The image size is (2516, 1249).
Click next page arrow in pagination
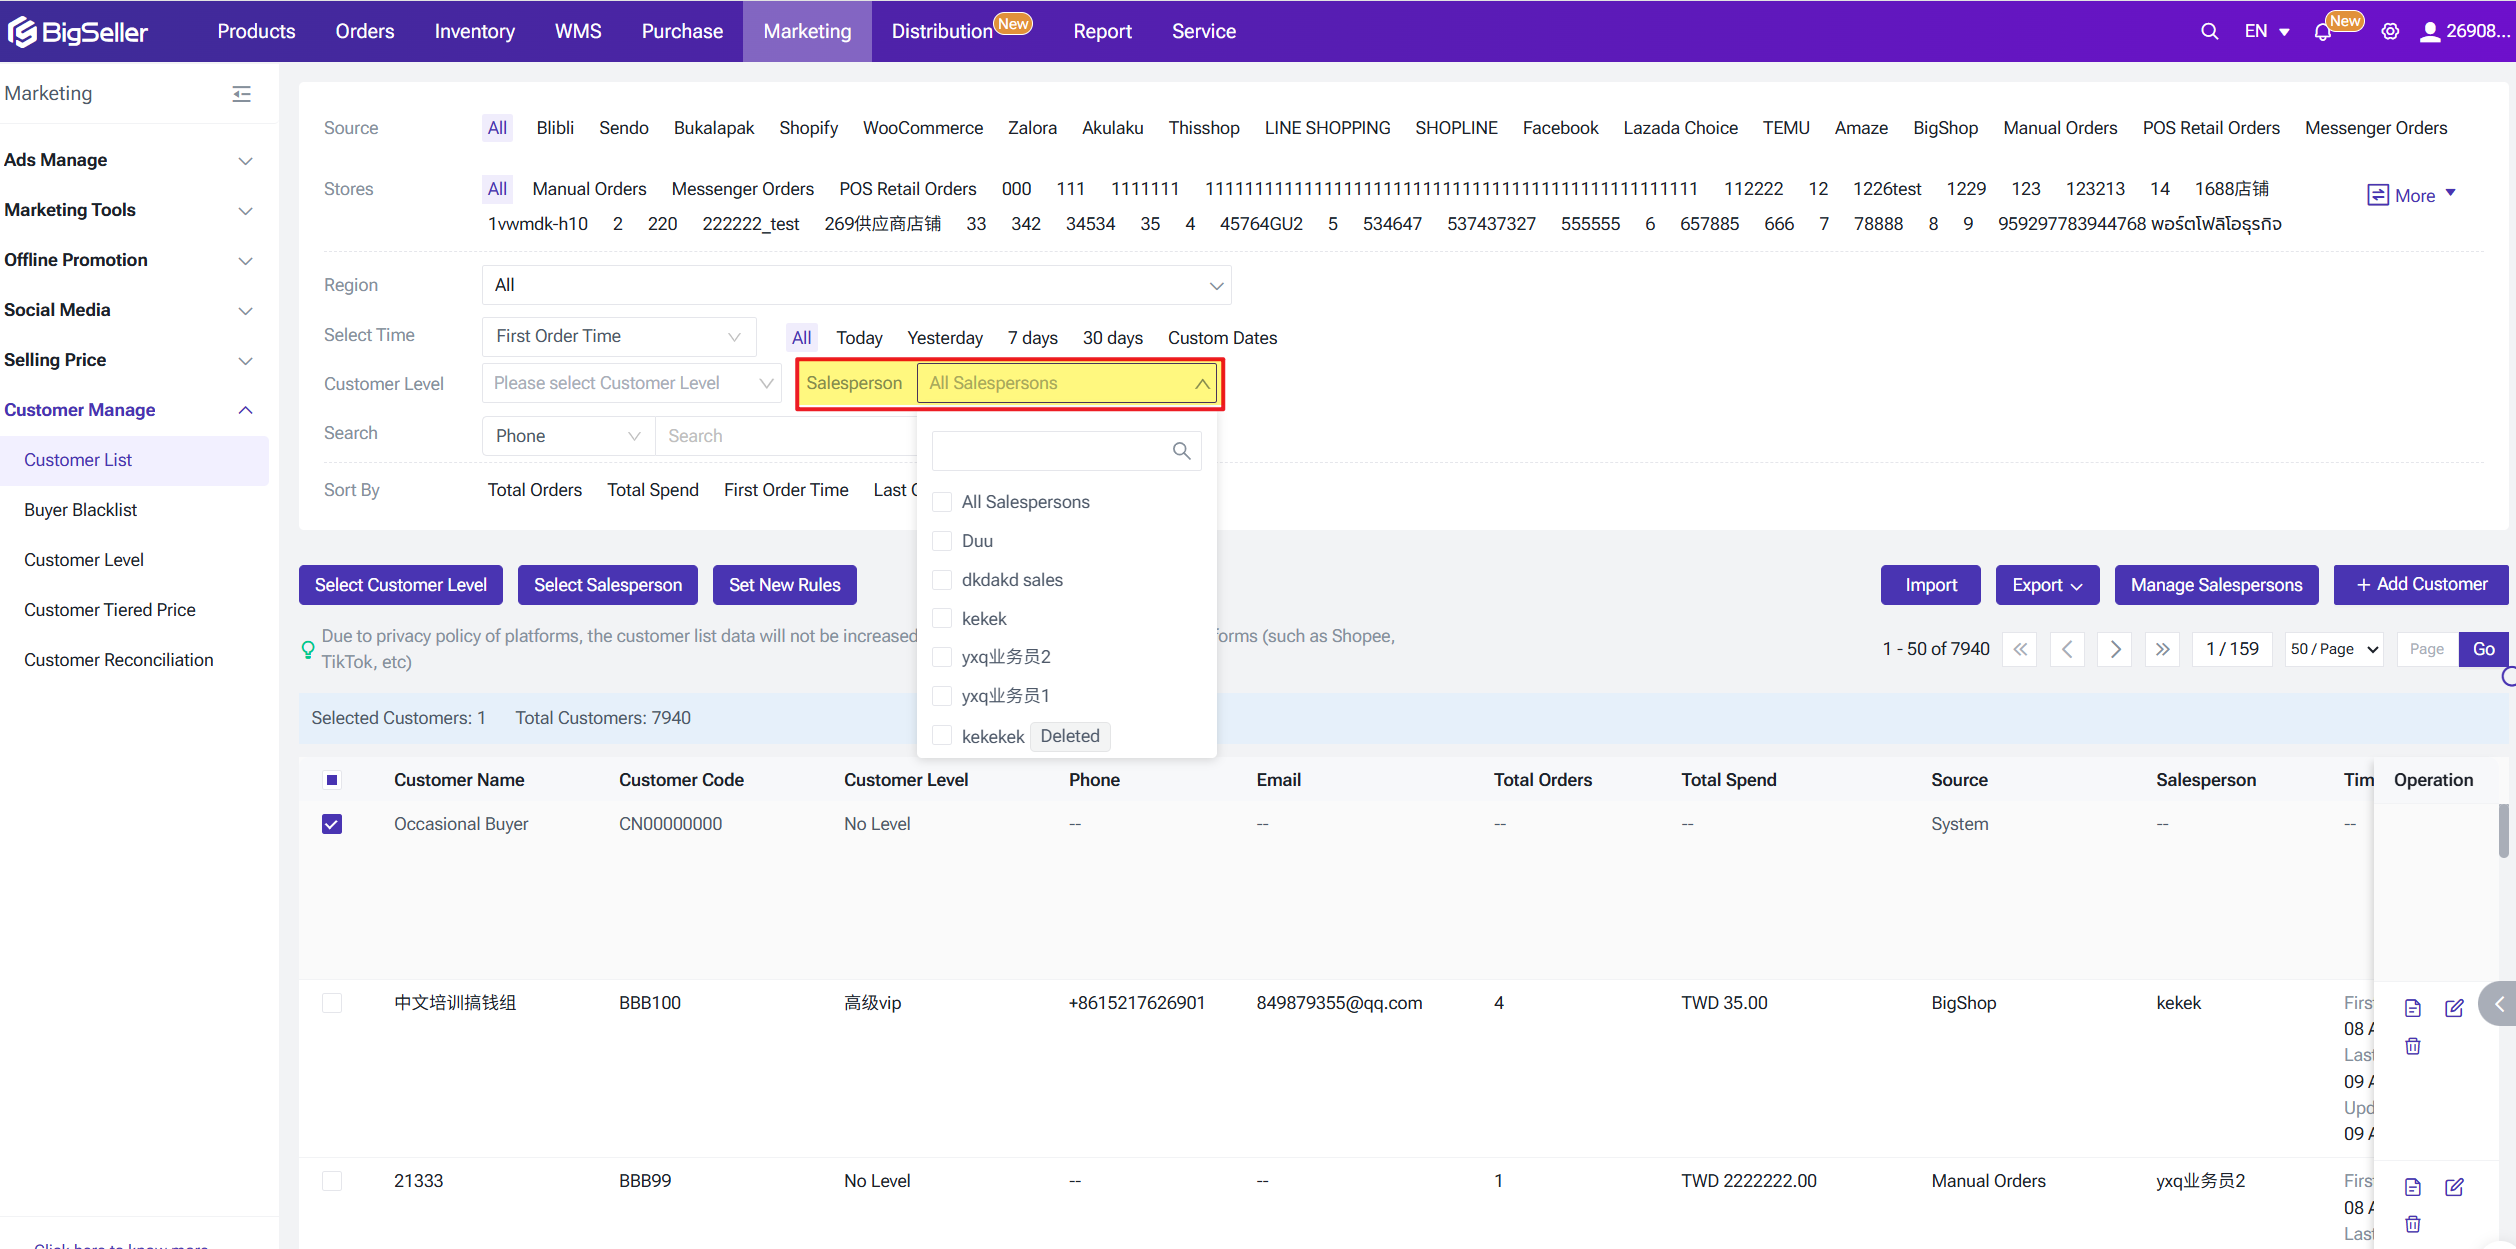click(2114, 649)
